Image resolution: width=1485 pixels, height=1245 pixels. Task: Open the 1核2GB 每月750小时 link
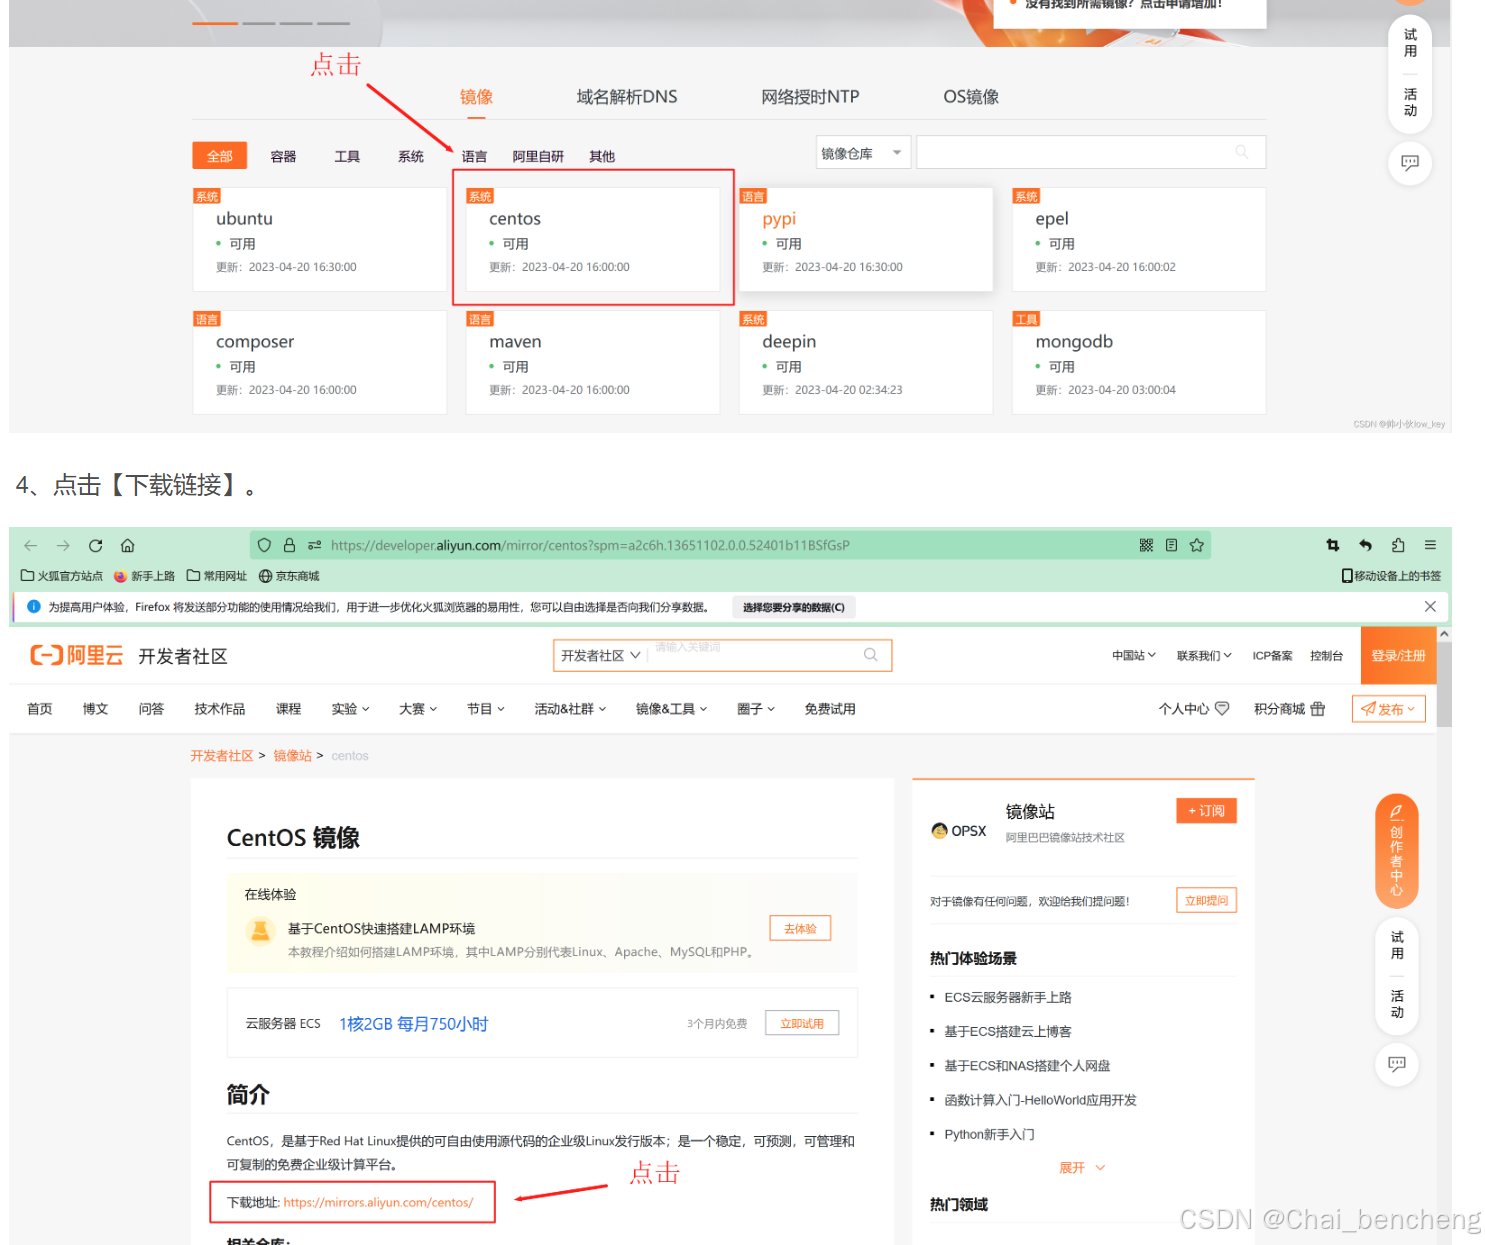pyautogui.click(x=414, y=1024)
